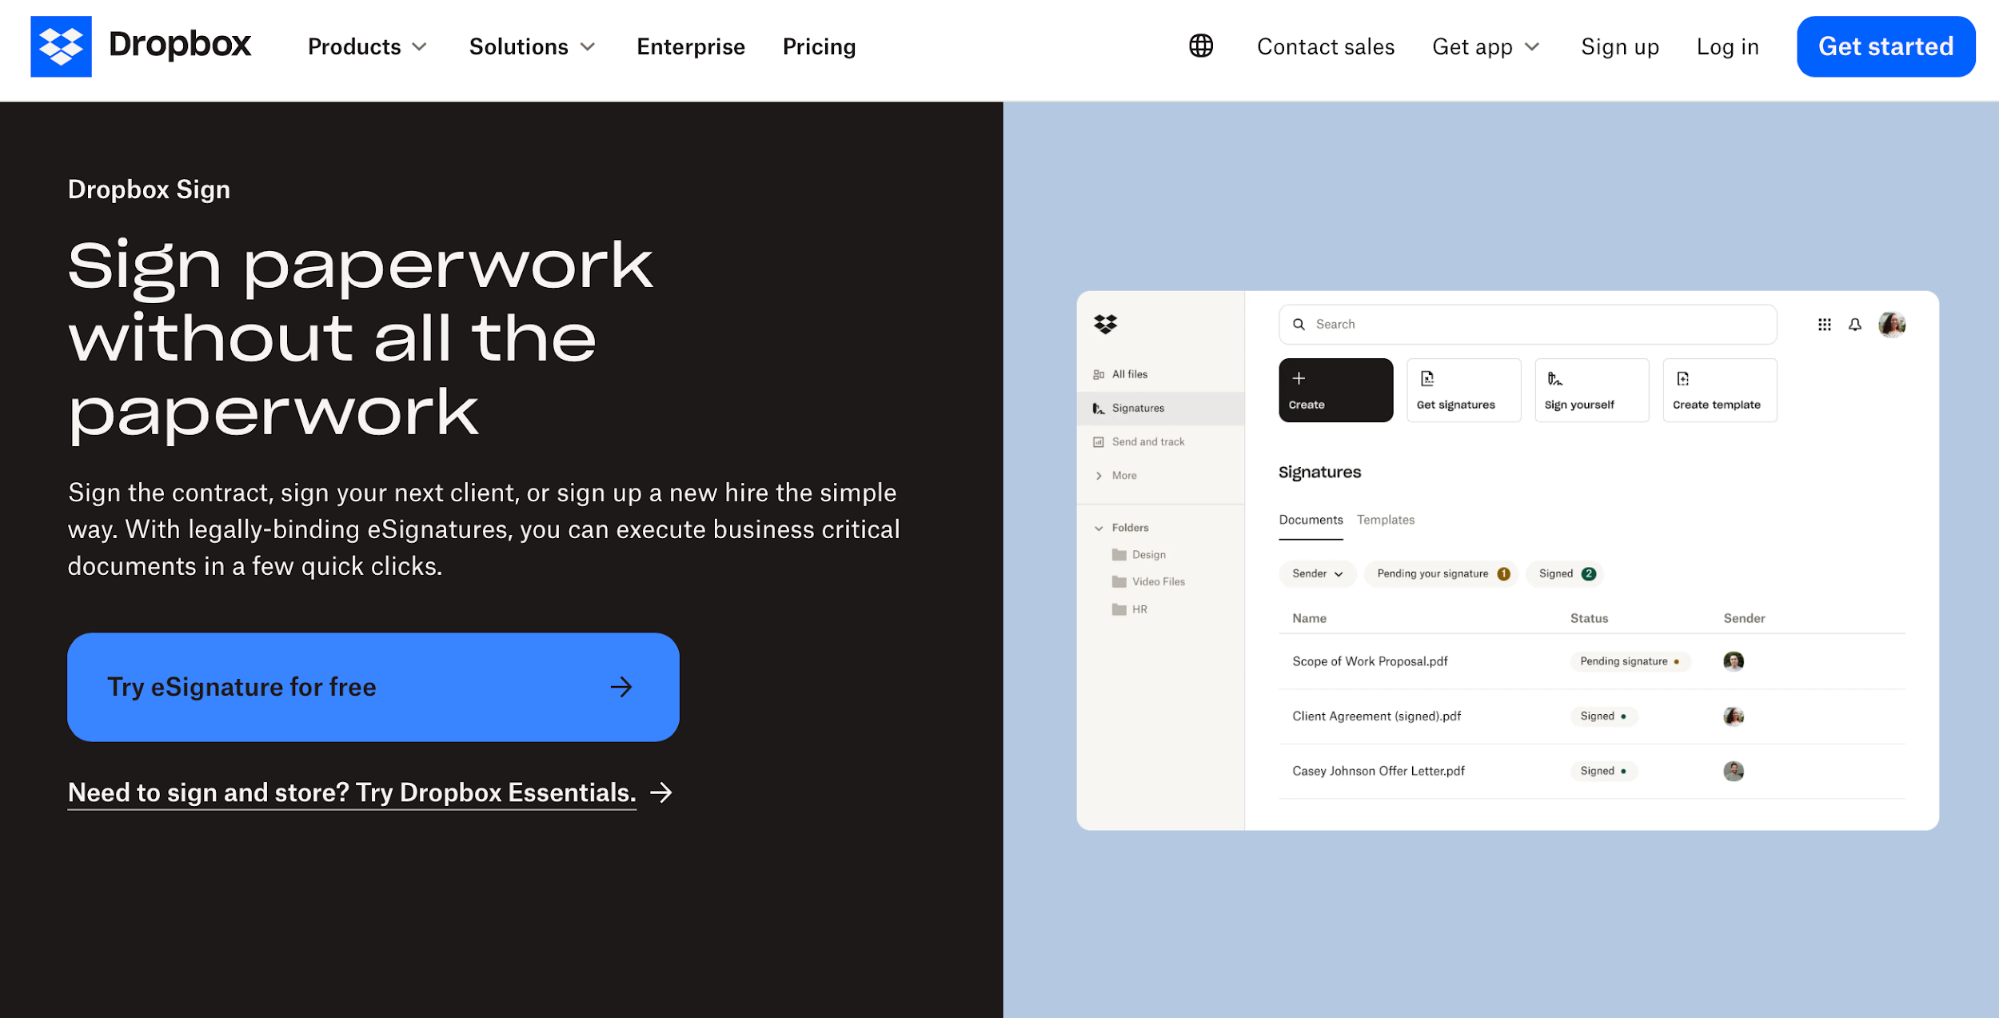Click the Log in link
Viewport: 1999px width, 1018px height.
pyautogui.click(x=1728, y=47)
